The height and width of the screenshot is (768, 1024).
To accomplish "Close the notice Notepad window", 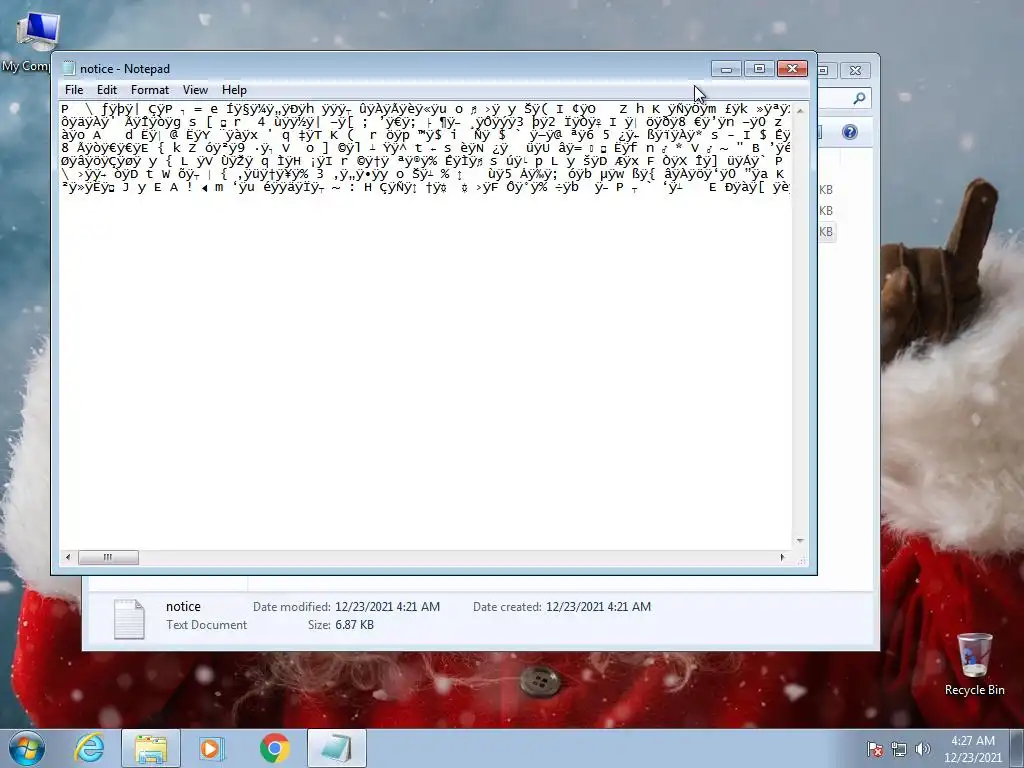I will [x=792, y=69].
